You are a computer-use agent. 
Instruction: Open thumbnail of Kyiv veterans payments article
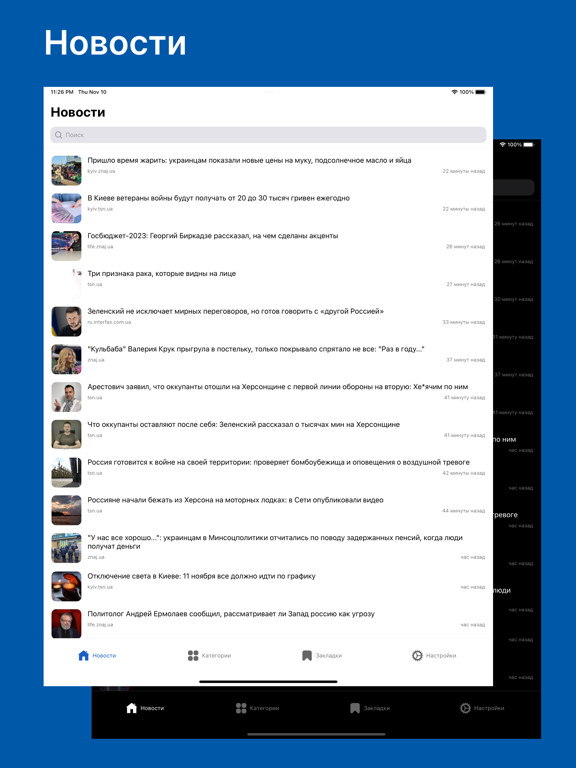pyautogui.click(x=66, y=208)
